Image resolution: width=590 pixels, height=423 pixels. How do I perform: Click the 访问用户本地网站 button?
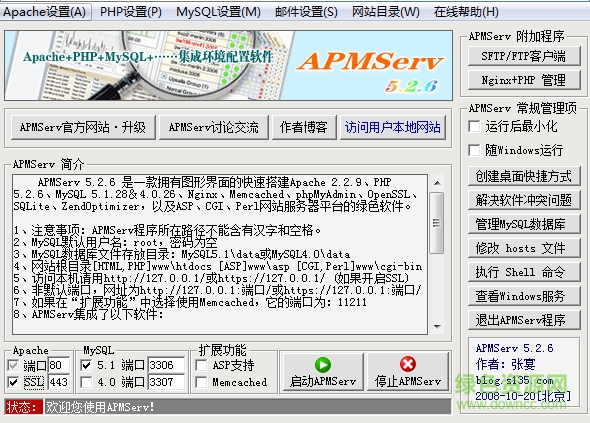point(392,127)
